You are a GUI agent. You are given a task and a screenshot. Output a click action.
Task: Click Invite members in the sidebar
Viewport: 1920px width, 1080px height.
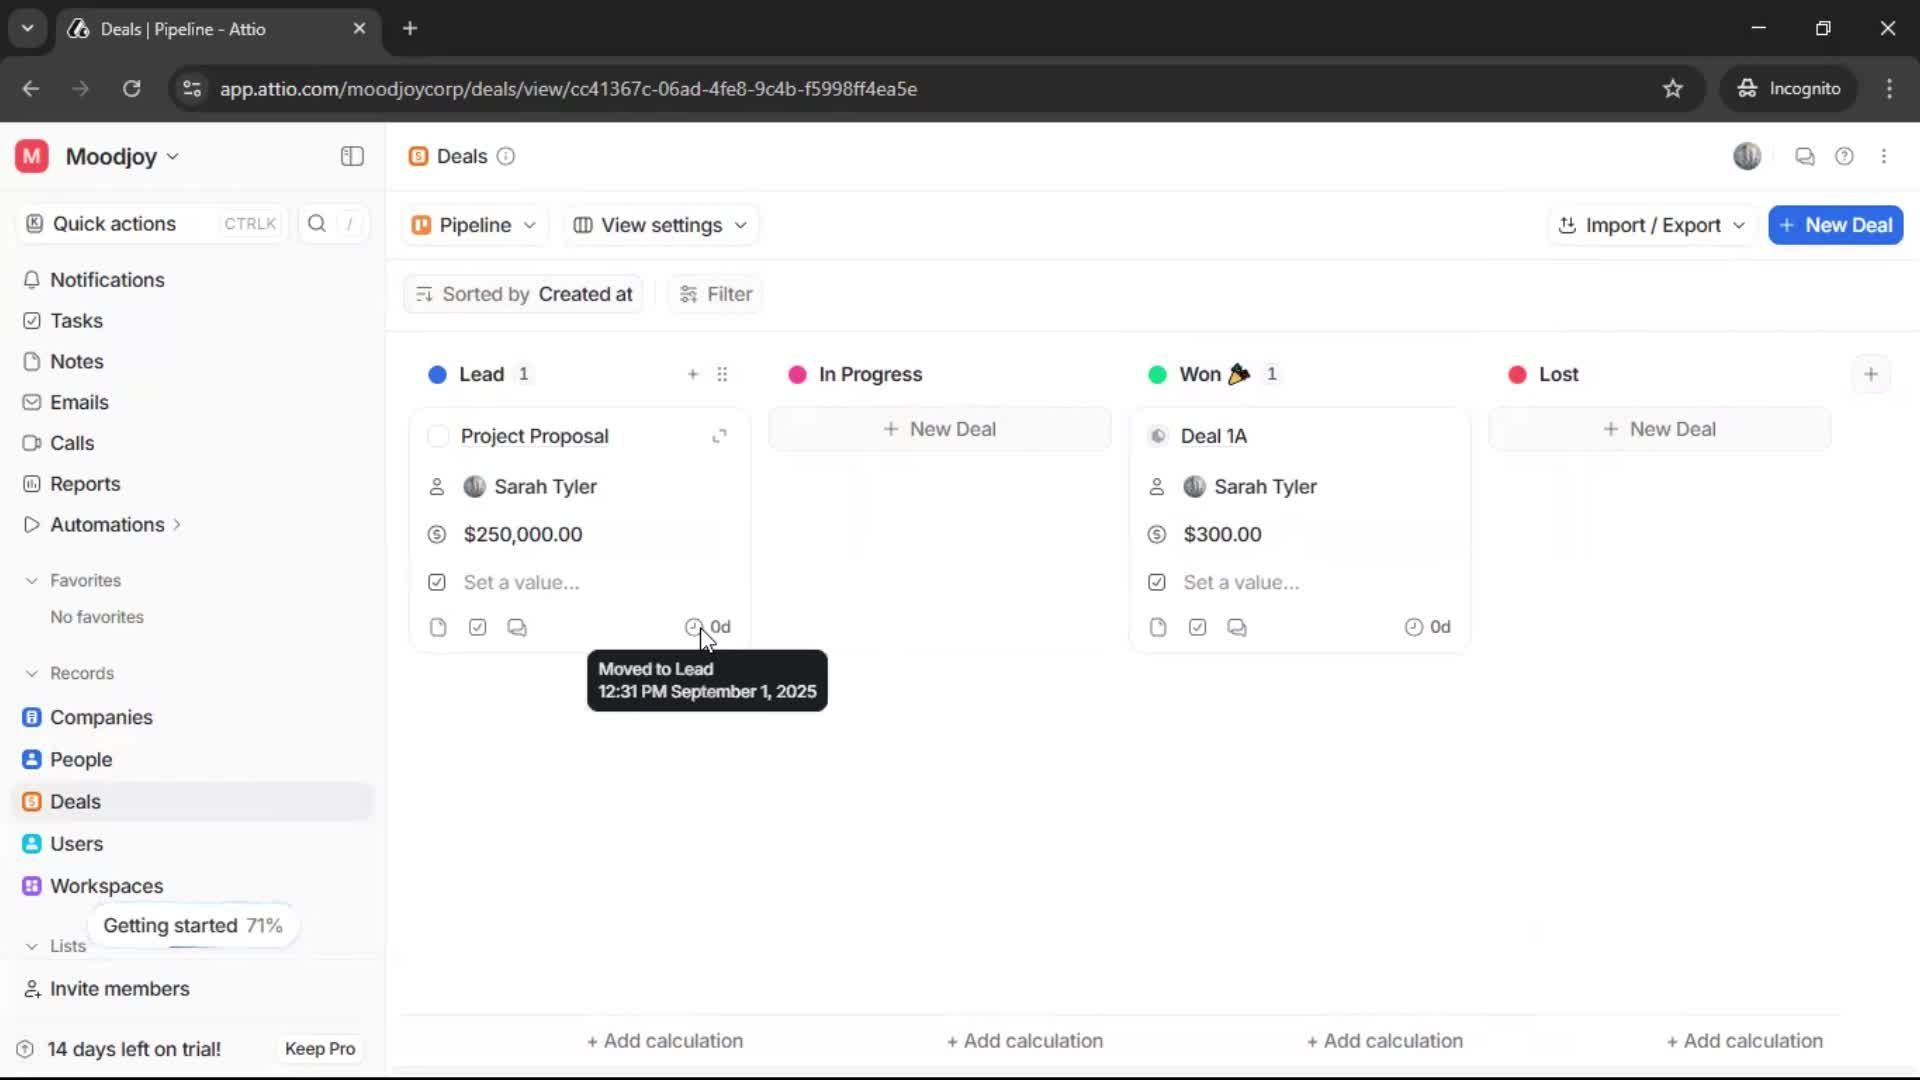pyautogui.click(x=119, y=989)
